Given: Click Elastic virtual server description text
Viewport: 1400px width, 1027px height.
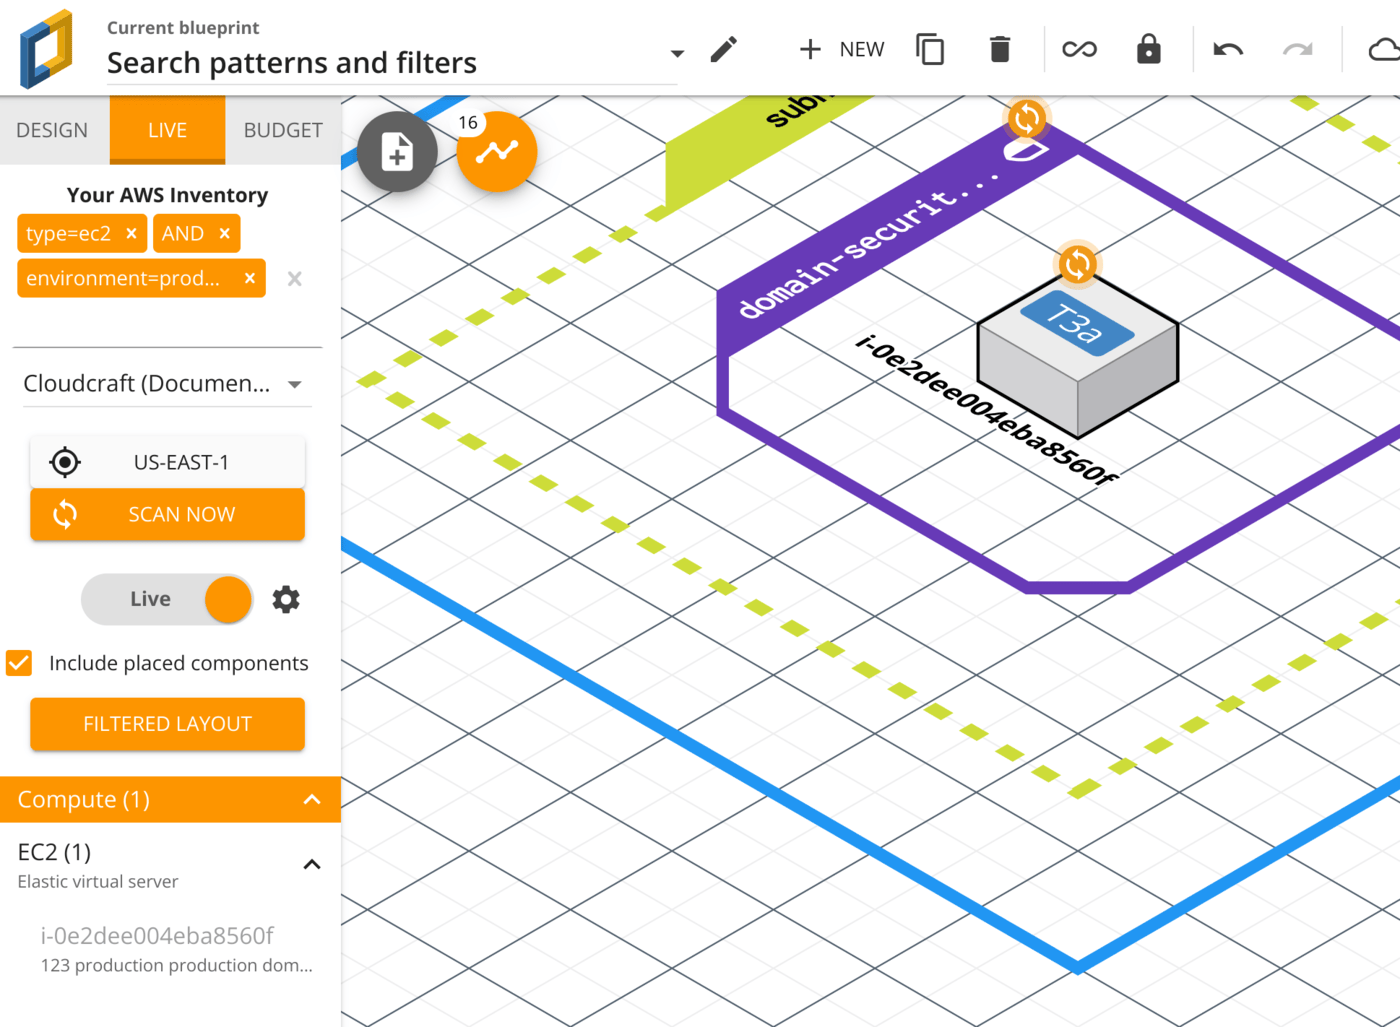Looking at the screenshot, I should (98, 881).
